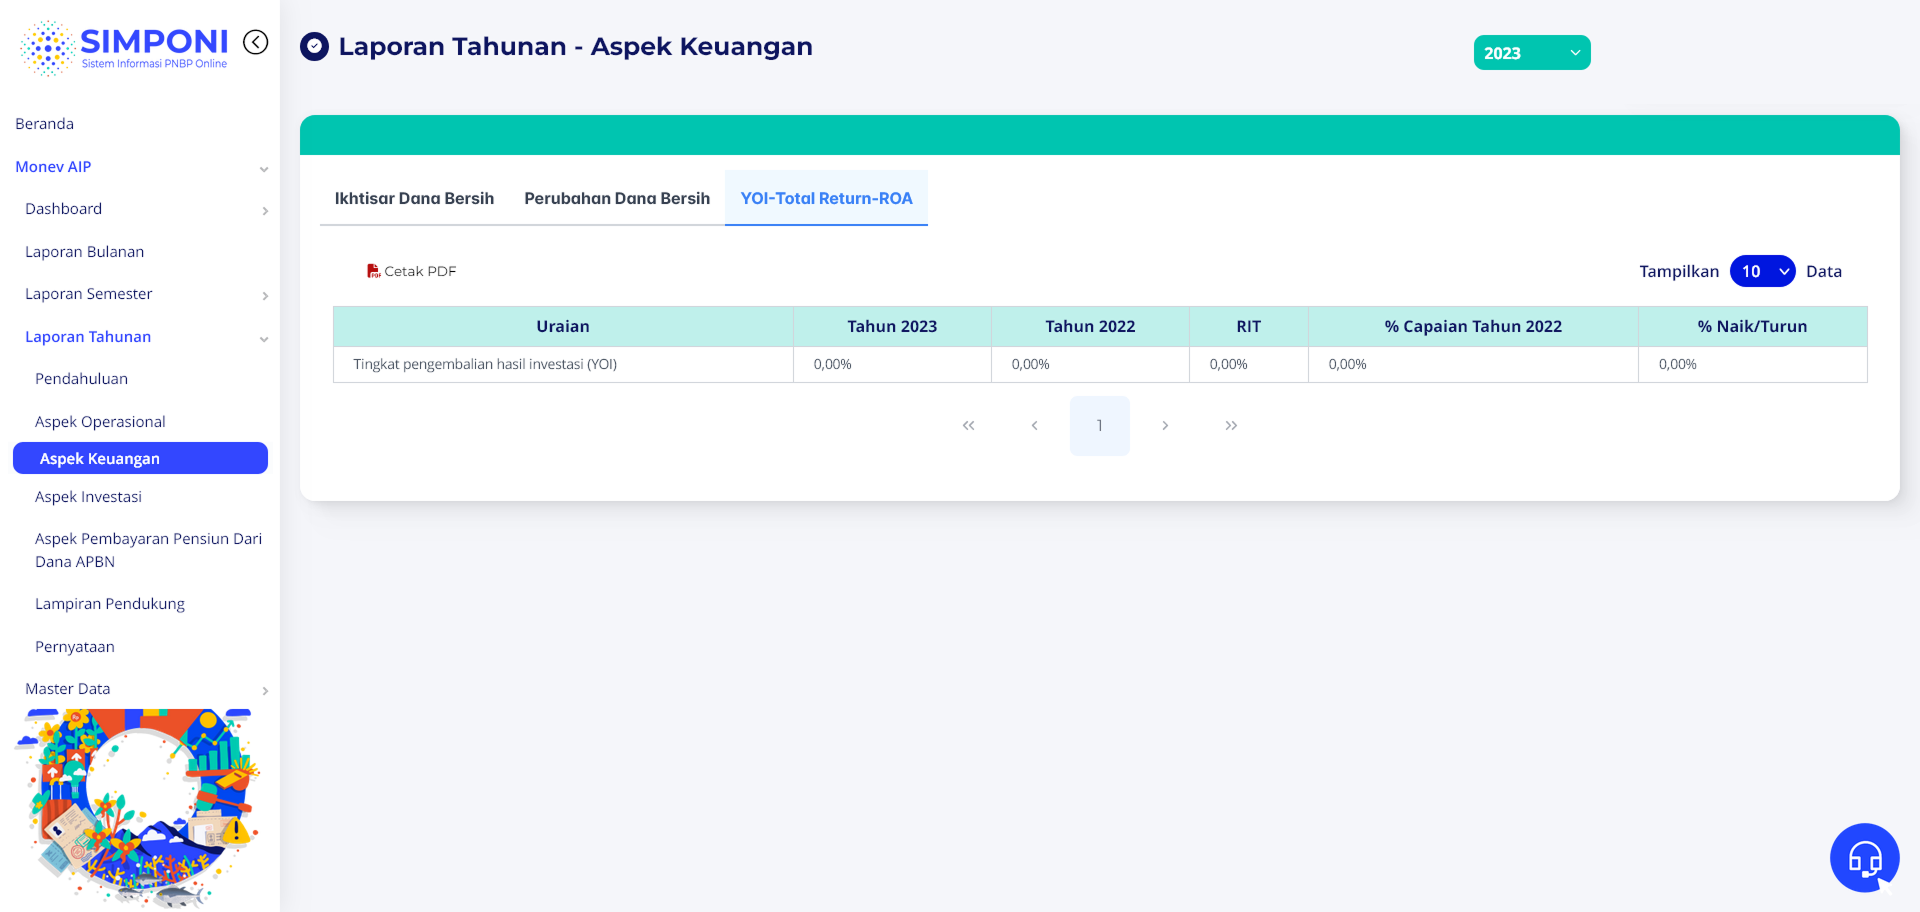Collapse sidebar with circled arrow icon

pyautogui.click(x=256, y=42)
